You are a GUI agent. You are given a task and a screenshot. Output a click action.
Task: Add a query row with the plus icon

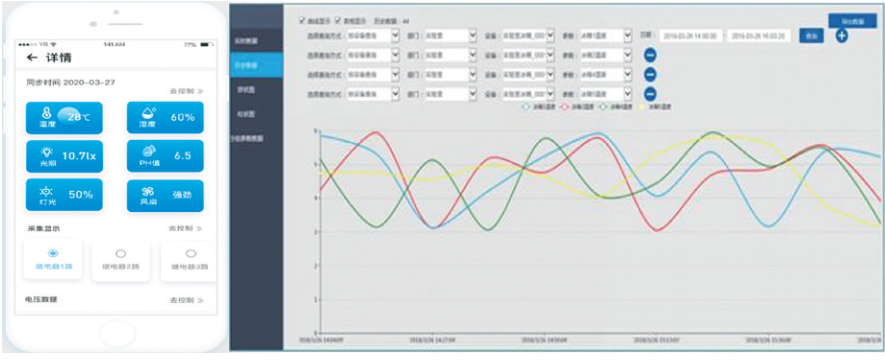point(842,36)
